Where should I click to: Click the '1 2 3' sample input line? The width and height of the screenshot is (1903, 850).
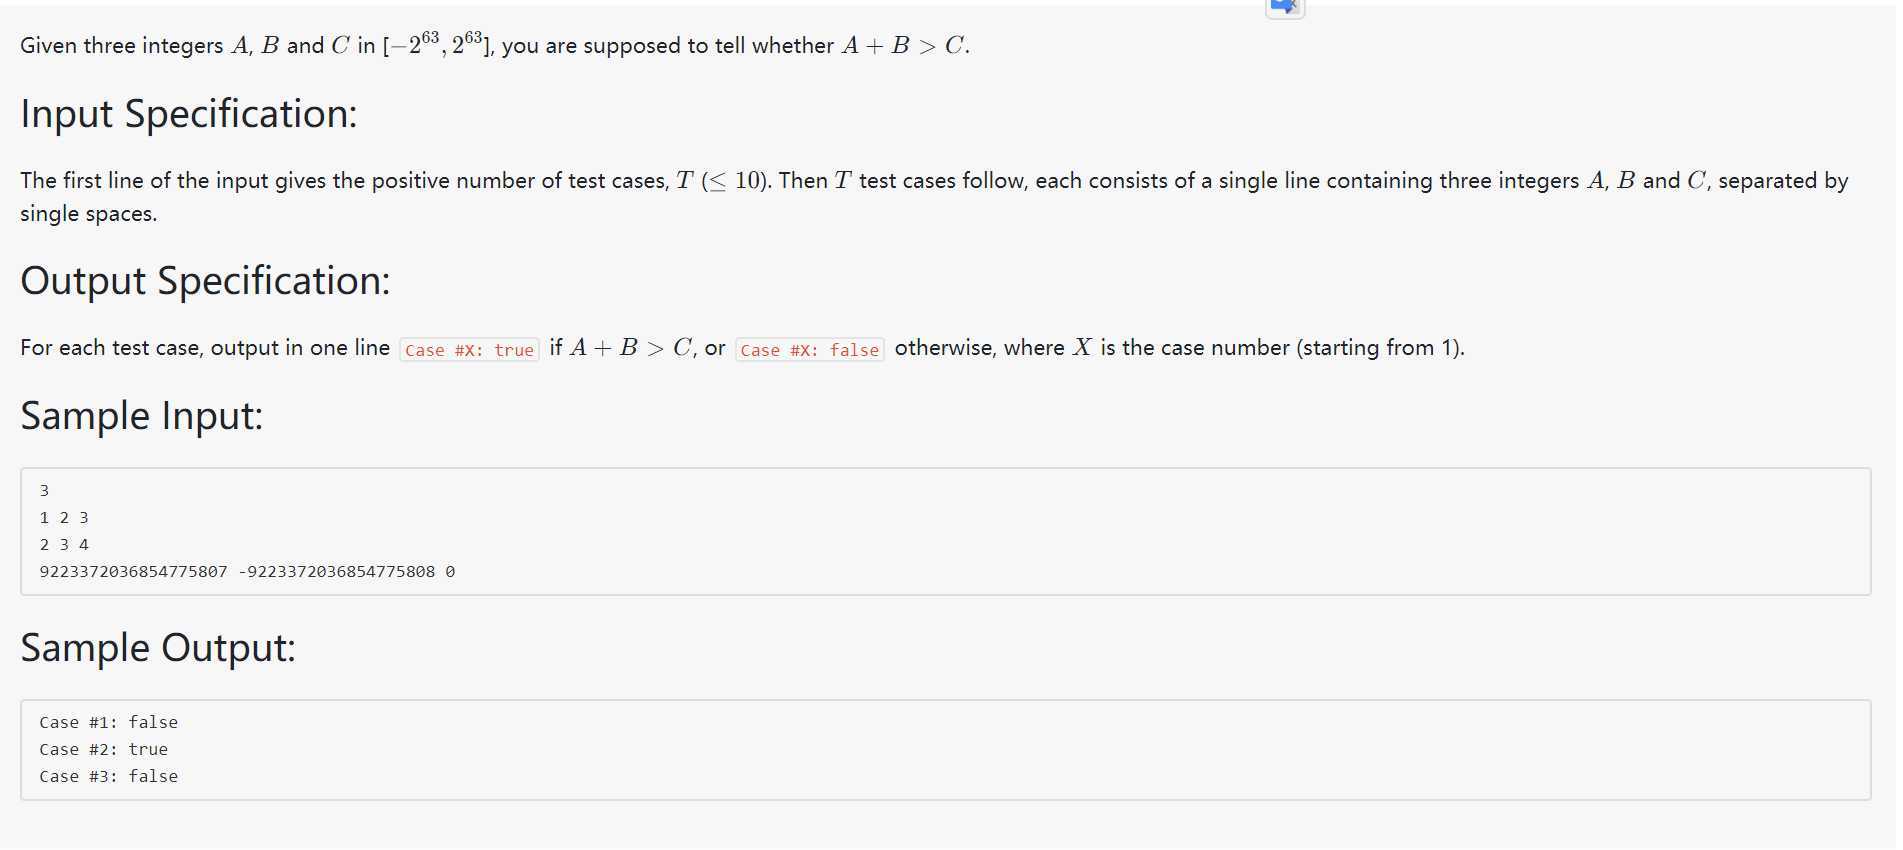coord(64,518)
